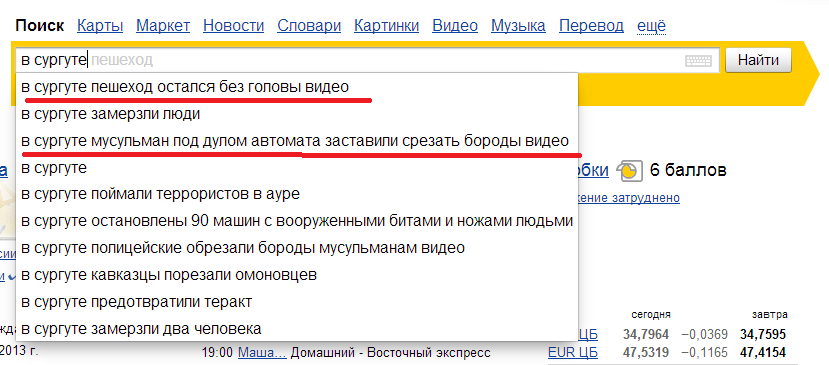Open the Перевод tab
The image size is (829, 365).
[591, 25]
